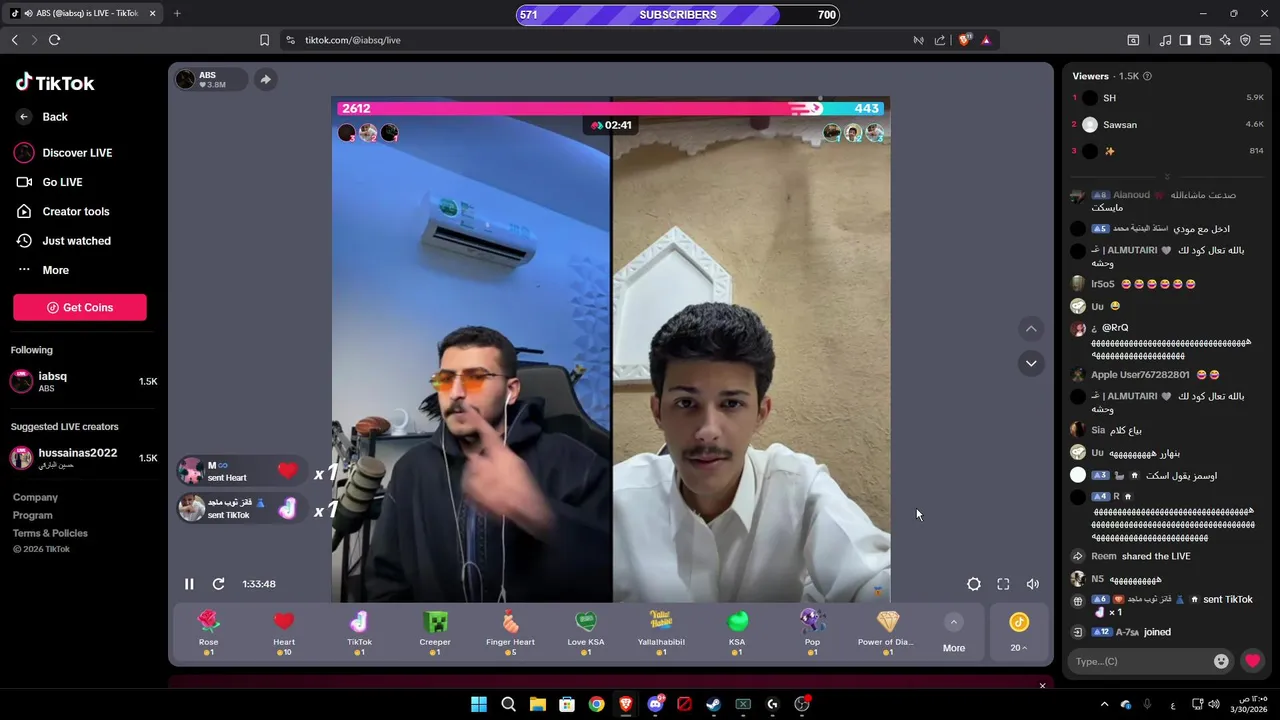Open followed creator iabsq
This screenshot has width=1280, height=720.
(83, 381)
